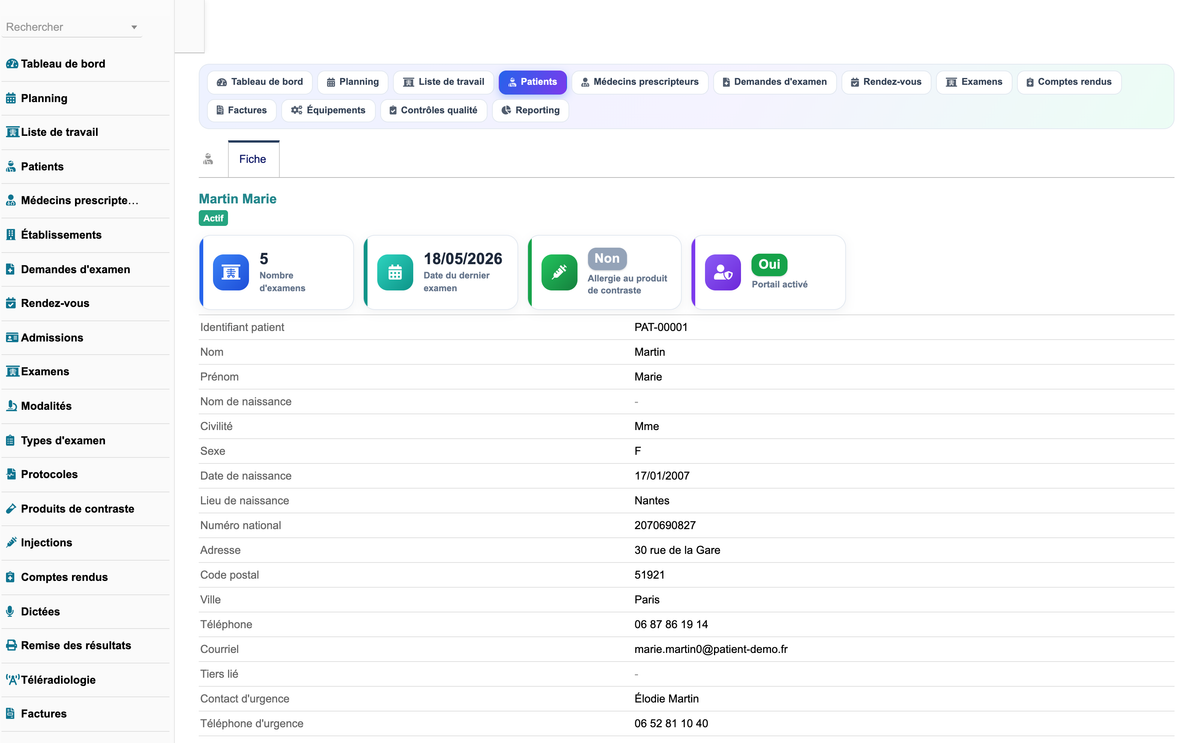Viewport: 1200px width, 743px height.
Task: Click the emergency contact Élodie Martin
Action: click(x=667, y=699)
